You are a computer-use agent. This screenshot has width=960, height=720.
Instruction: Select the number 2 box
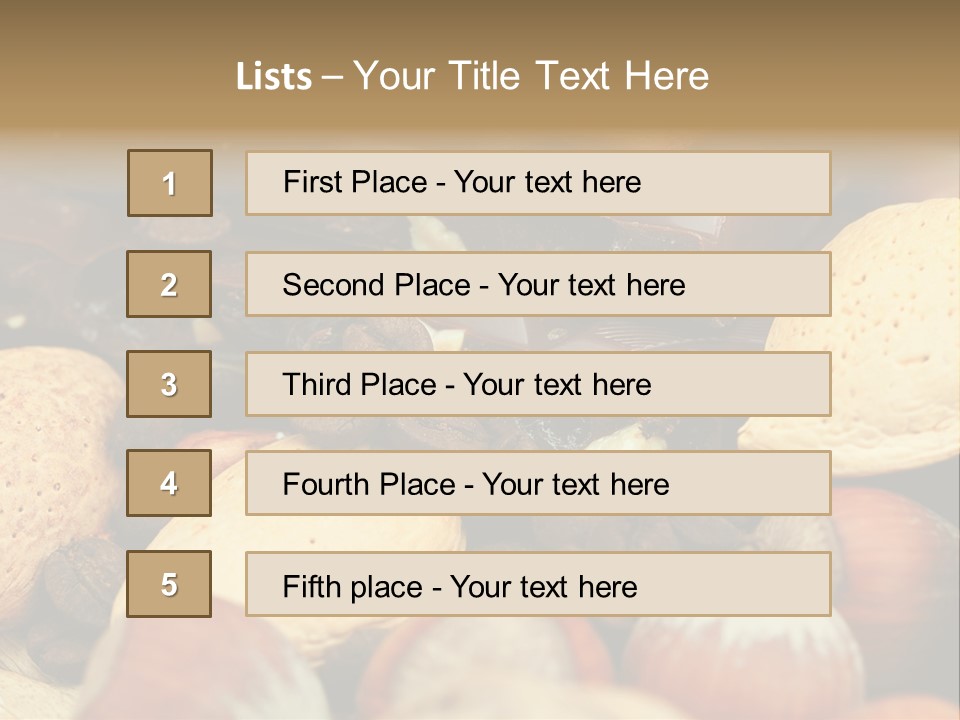point(169,284)
